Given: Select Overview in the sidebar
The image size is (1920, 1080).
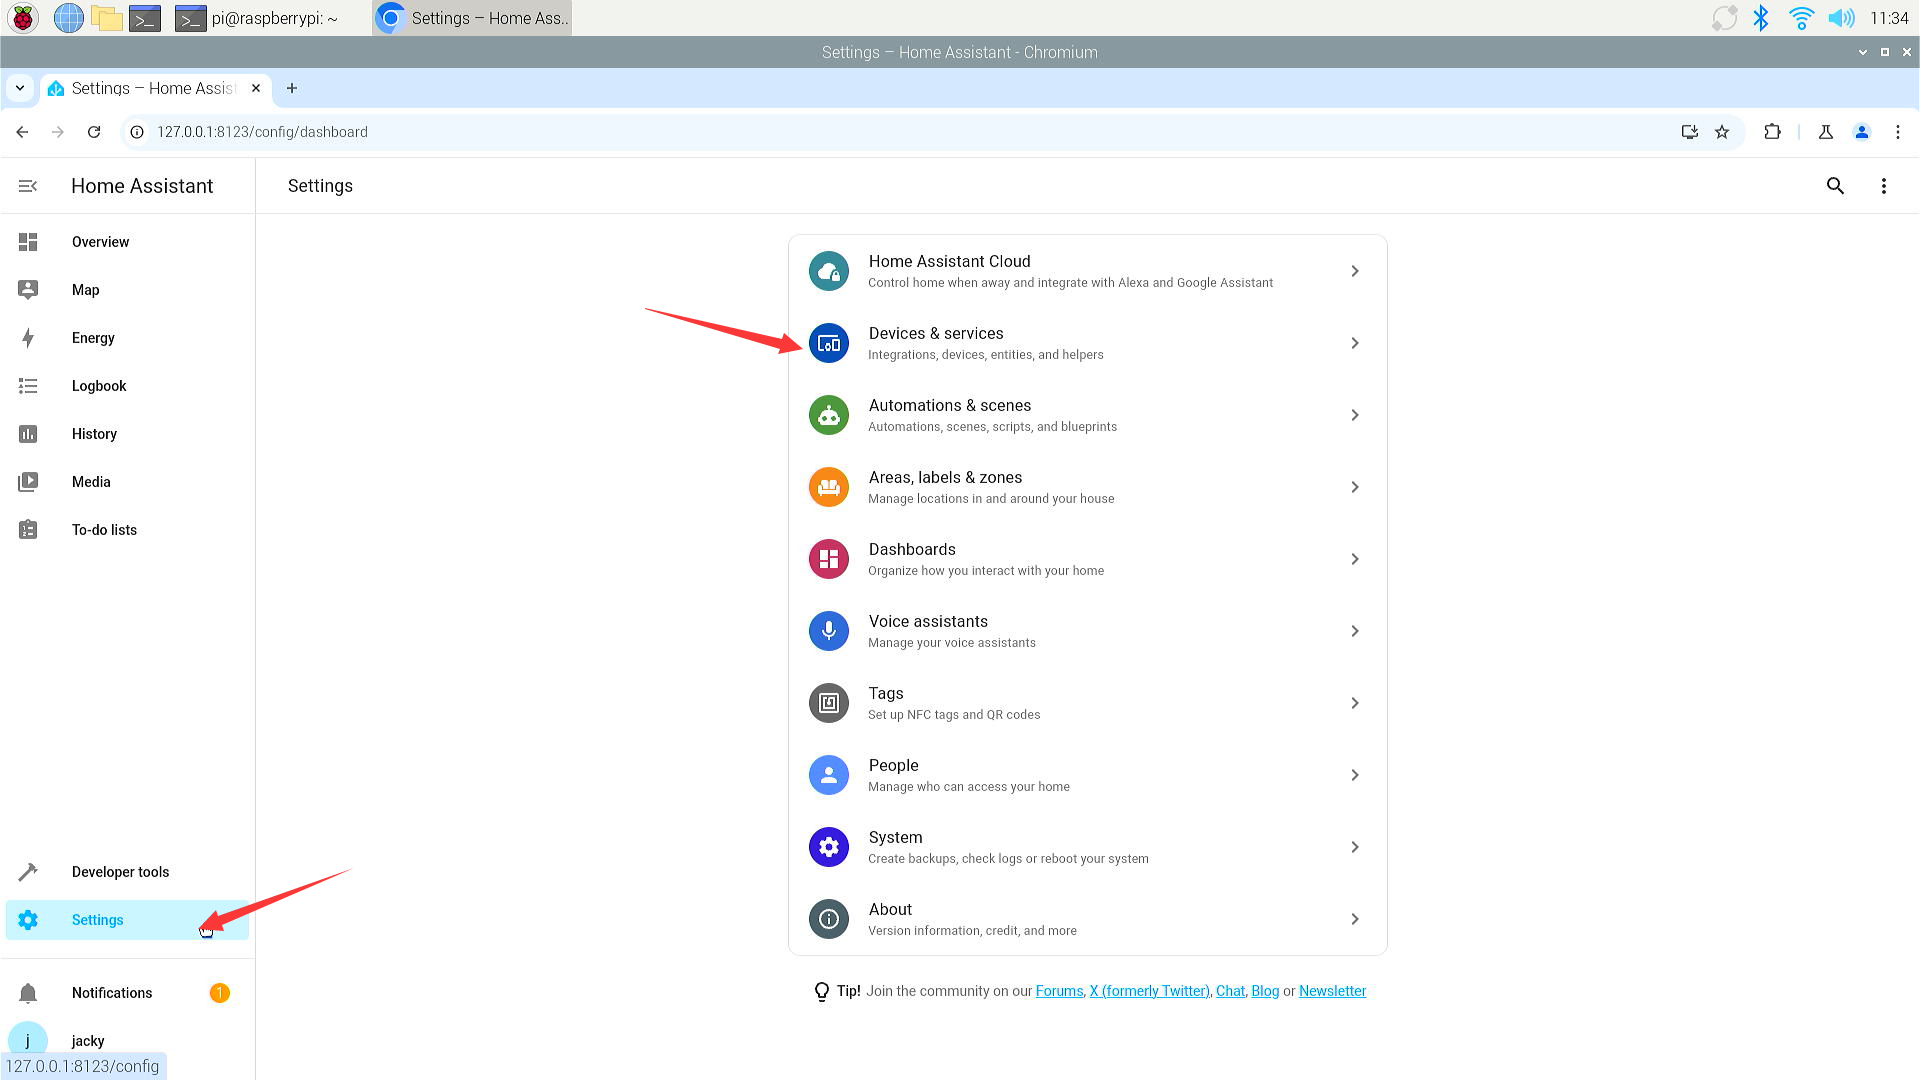Looking at the screenshot, I should click(127, 242).
